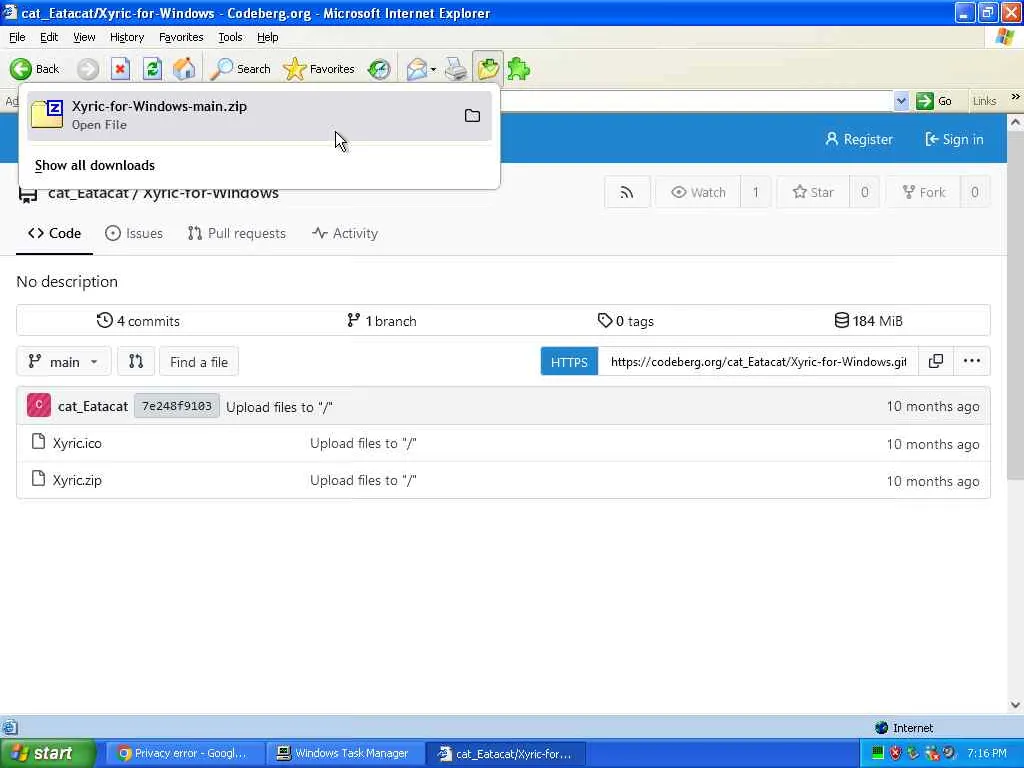This screenshot has height=768, width=1024.
Task: View the 0 tags list
Action: point(625,321)
